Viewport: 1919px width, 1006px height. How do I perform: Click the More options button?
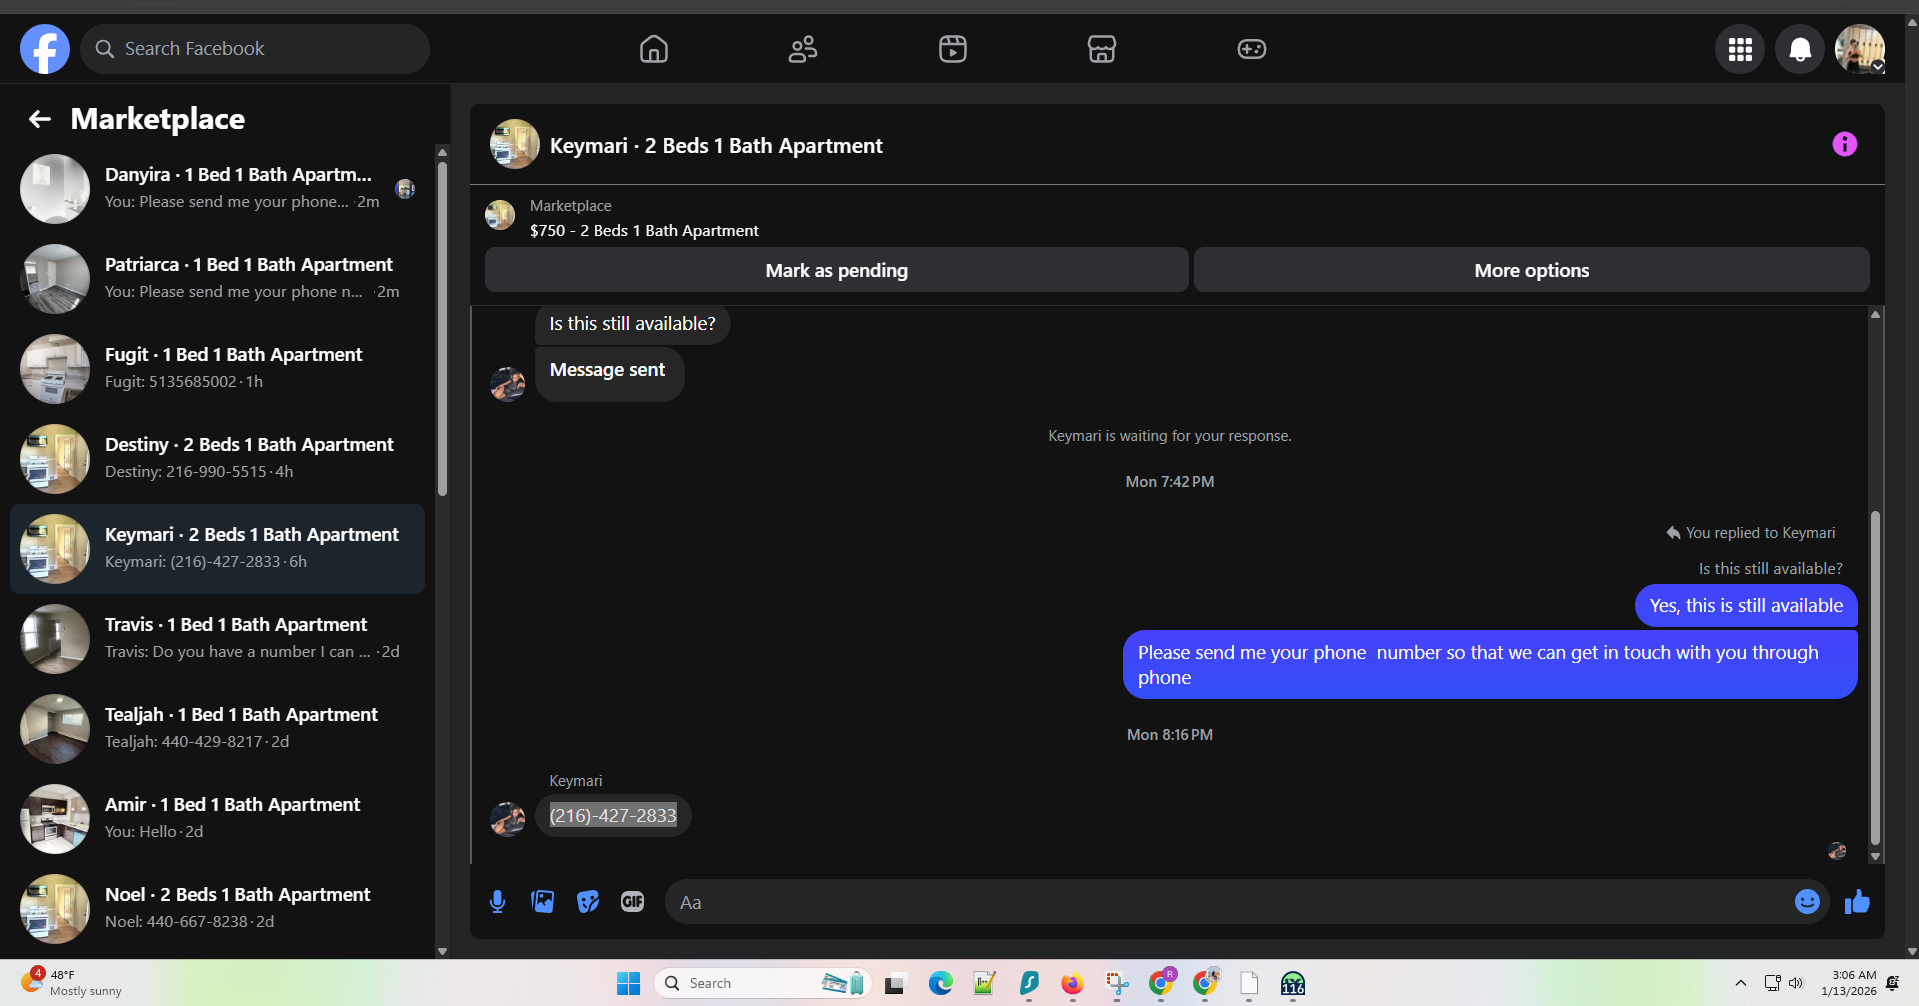pos(1531,270)
